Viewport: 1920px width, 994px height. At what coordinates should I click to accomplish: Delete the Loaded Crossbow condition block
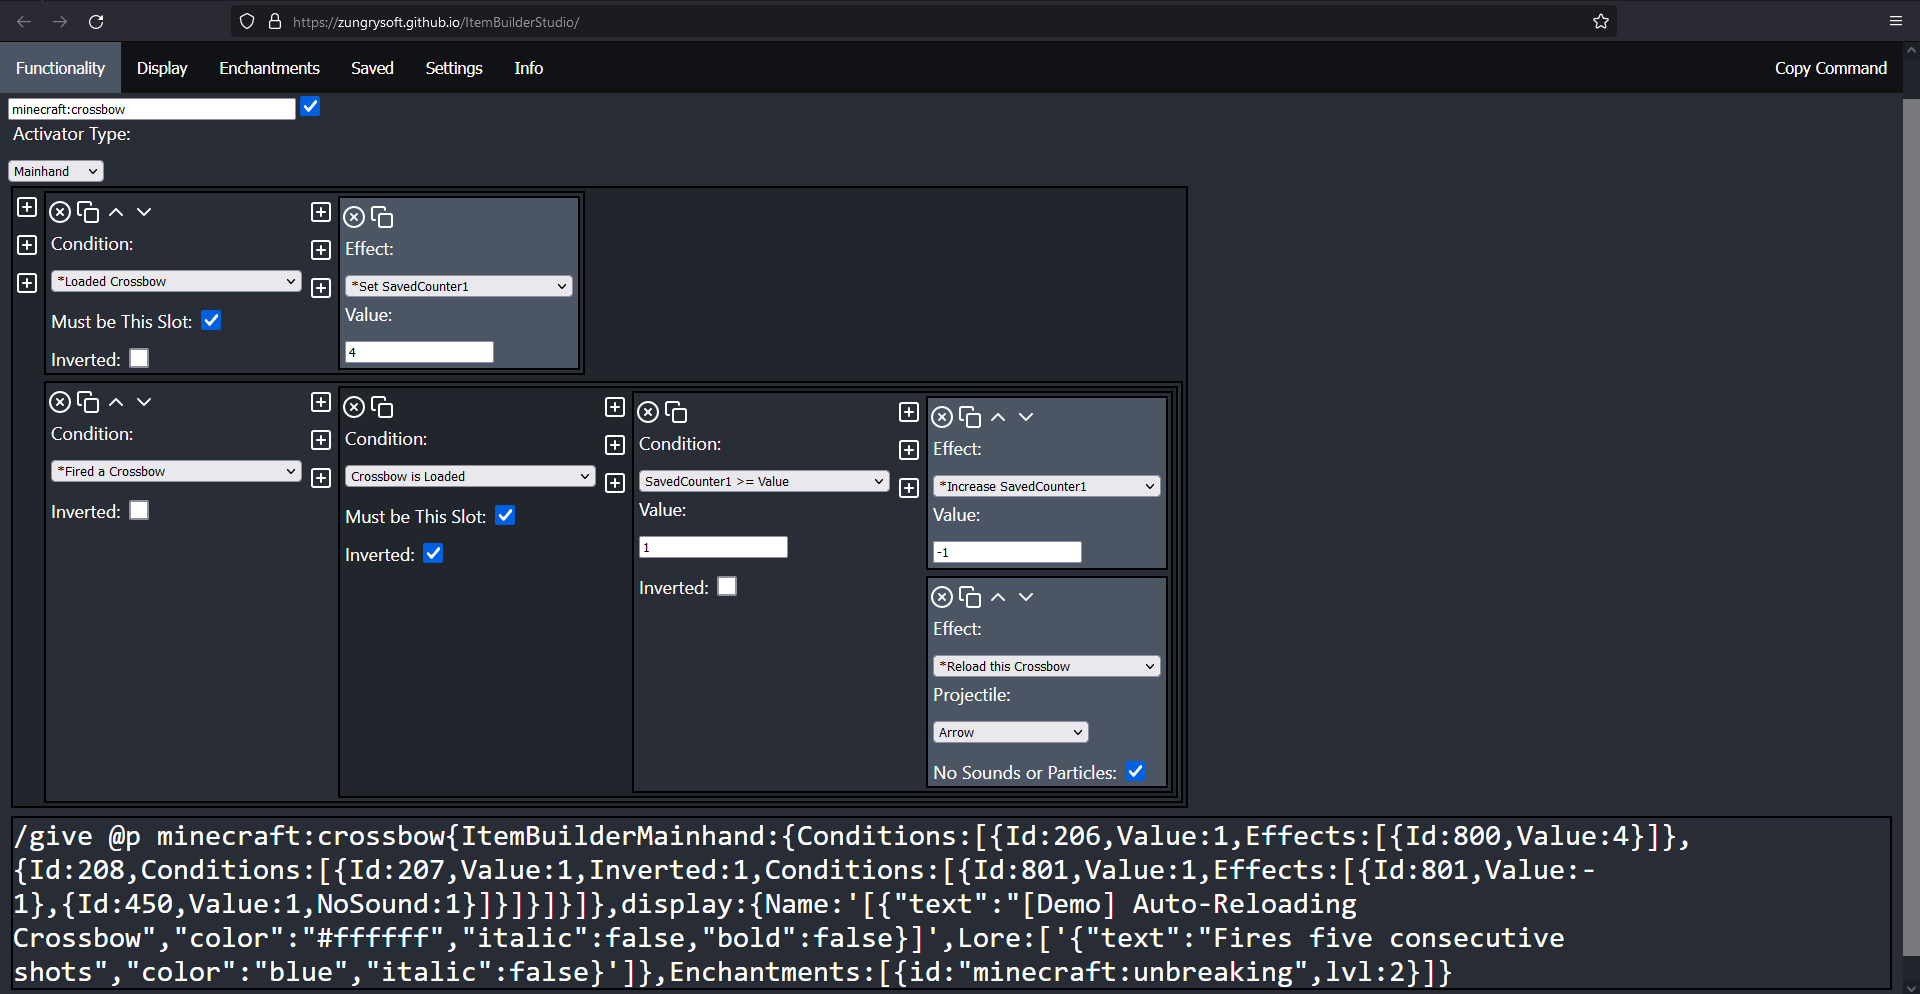pyautogui.click(x=60, y=212)
